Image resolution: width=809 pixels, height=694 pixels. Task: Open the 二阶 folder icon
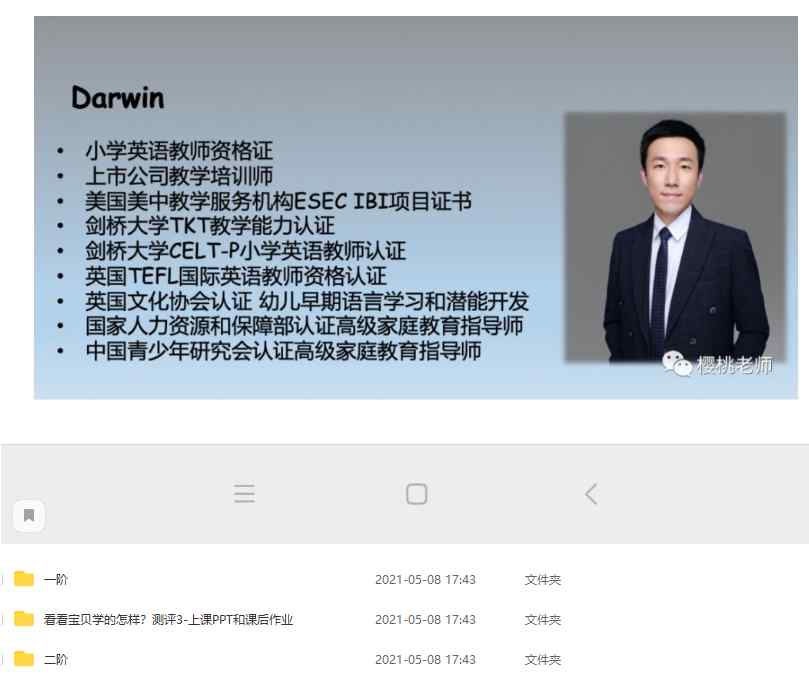(x=24, y=659)
